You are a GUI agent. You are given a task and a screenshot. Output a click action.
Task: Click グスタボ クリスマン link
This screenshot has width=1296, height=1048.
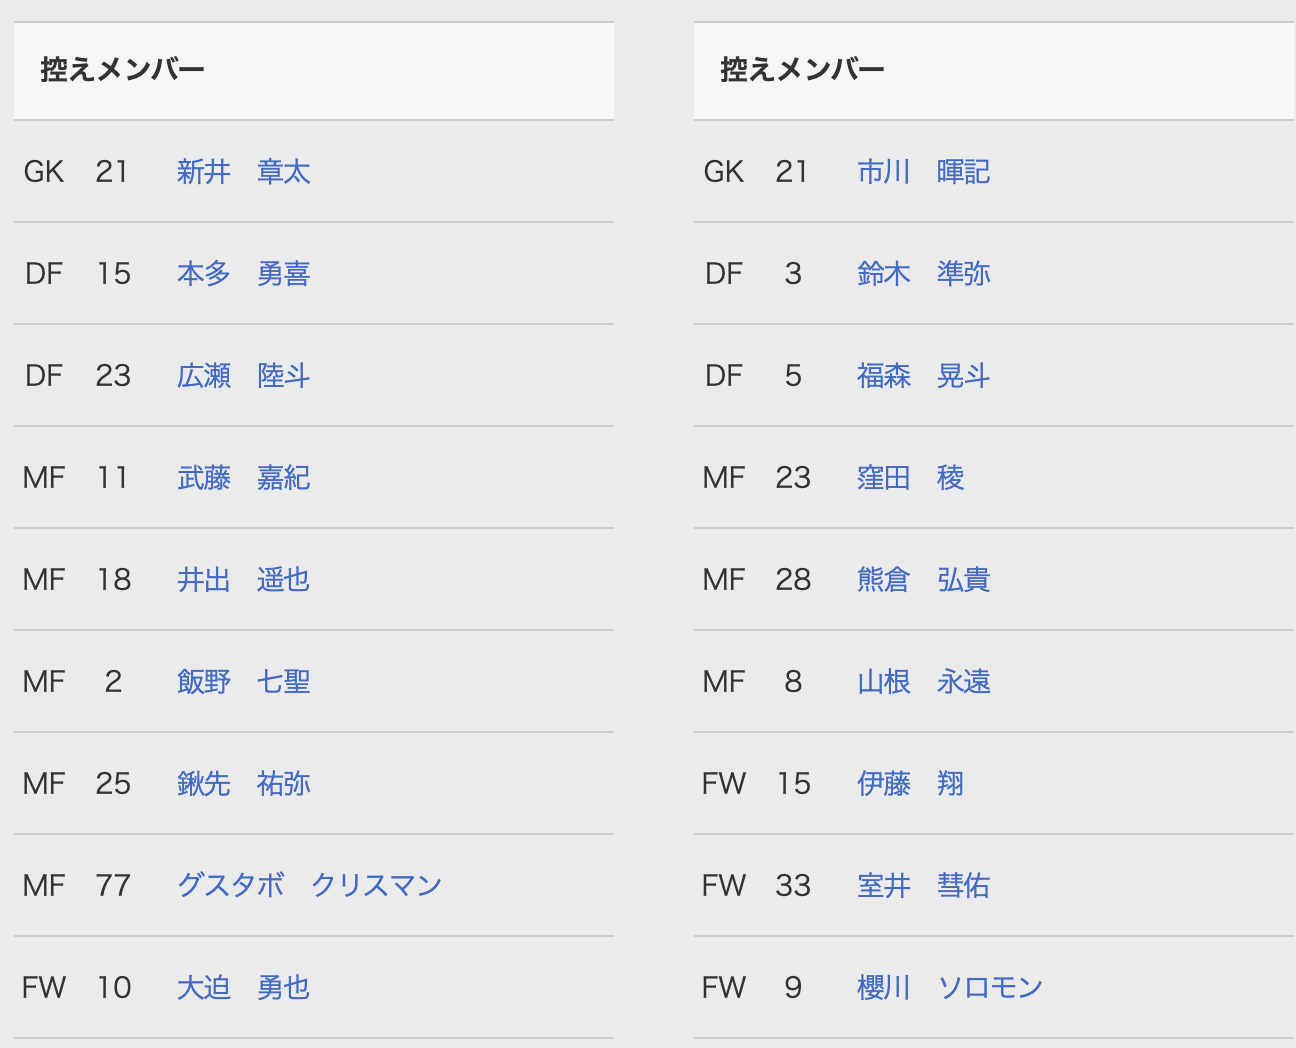(x=309, y=886)
